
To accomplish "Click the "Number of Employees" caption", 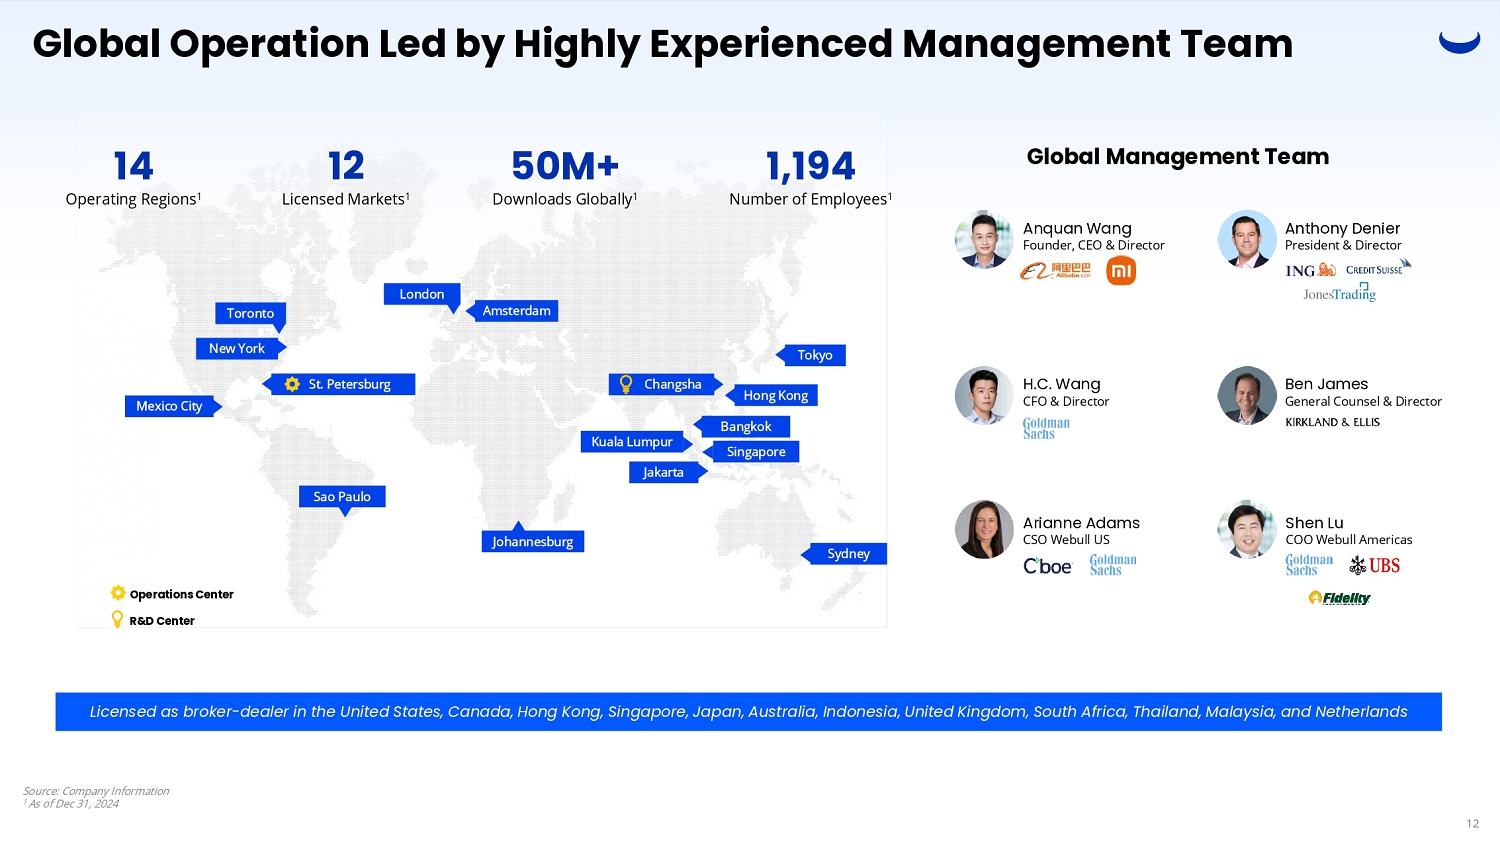I will (x=811, y=199).
